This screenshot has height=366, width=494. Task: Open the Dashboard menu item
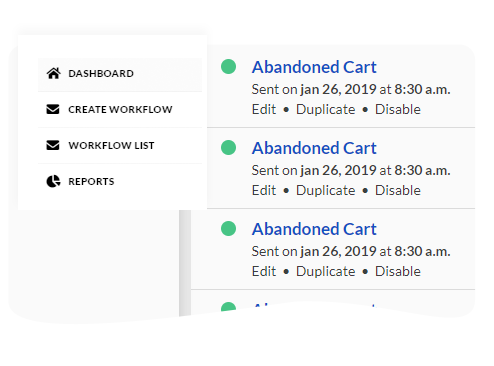(120, 74)
